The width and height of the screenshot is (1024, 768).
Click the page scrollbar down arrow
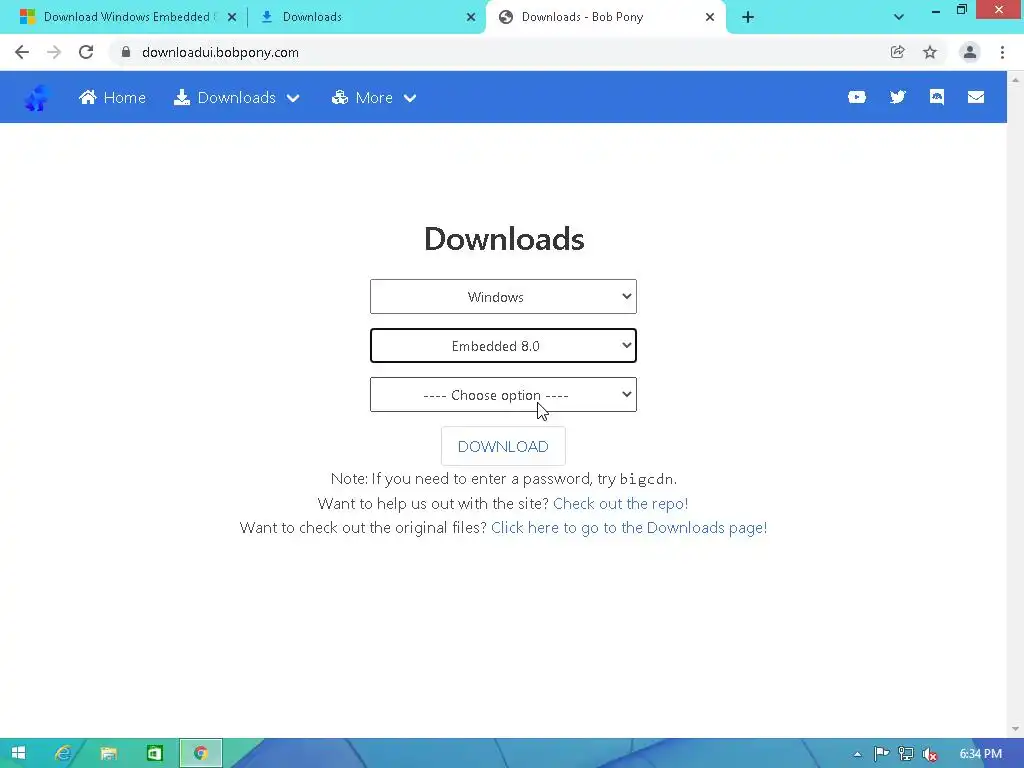click(x=1016, y=729)
